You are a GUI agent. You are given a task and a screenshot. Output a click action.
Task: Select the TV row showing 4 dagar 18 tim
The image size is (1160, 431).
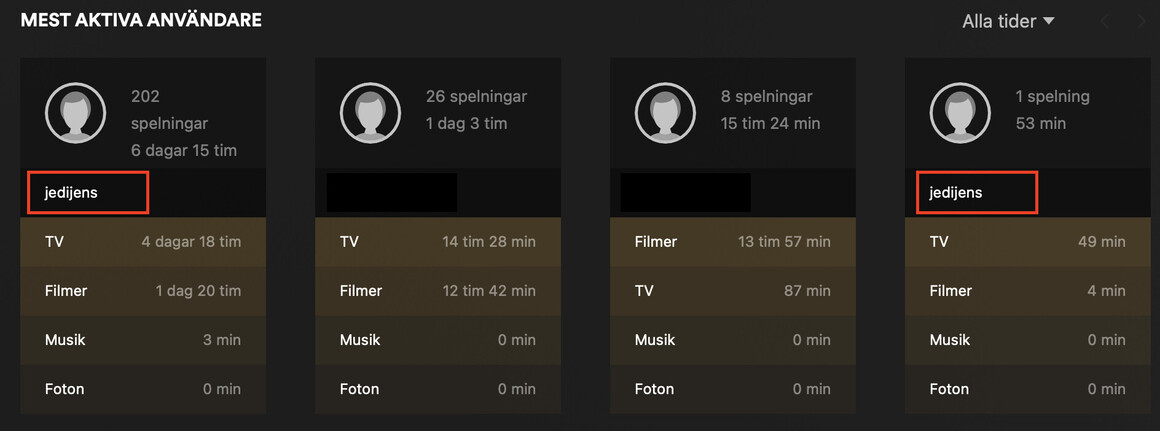pyautogui.click(x=143, y=242)
